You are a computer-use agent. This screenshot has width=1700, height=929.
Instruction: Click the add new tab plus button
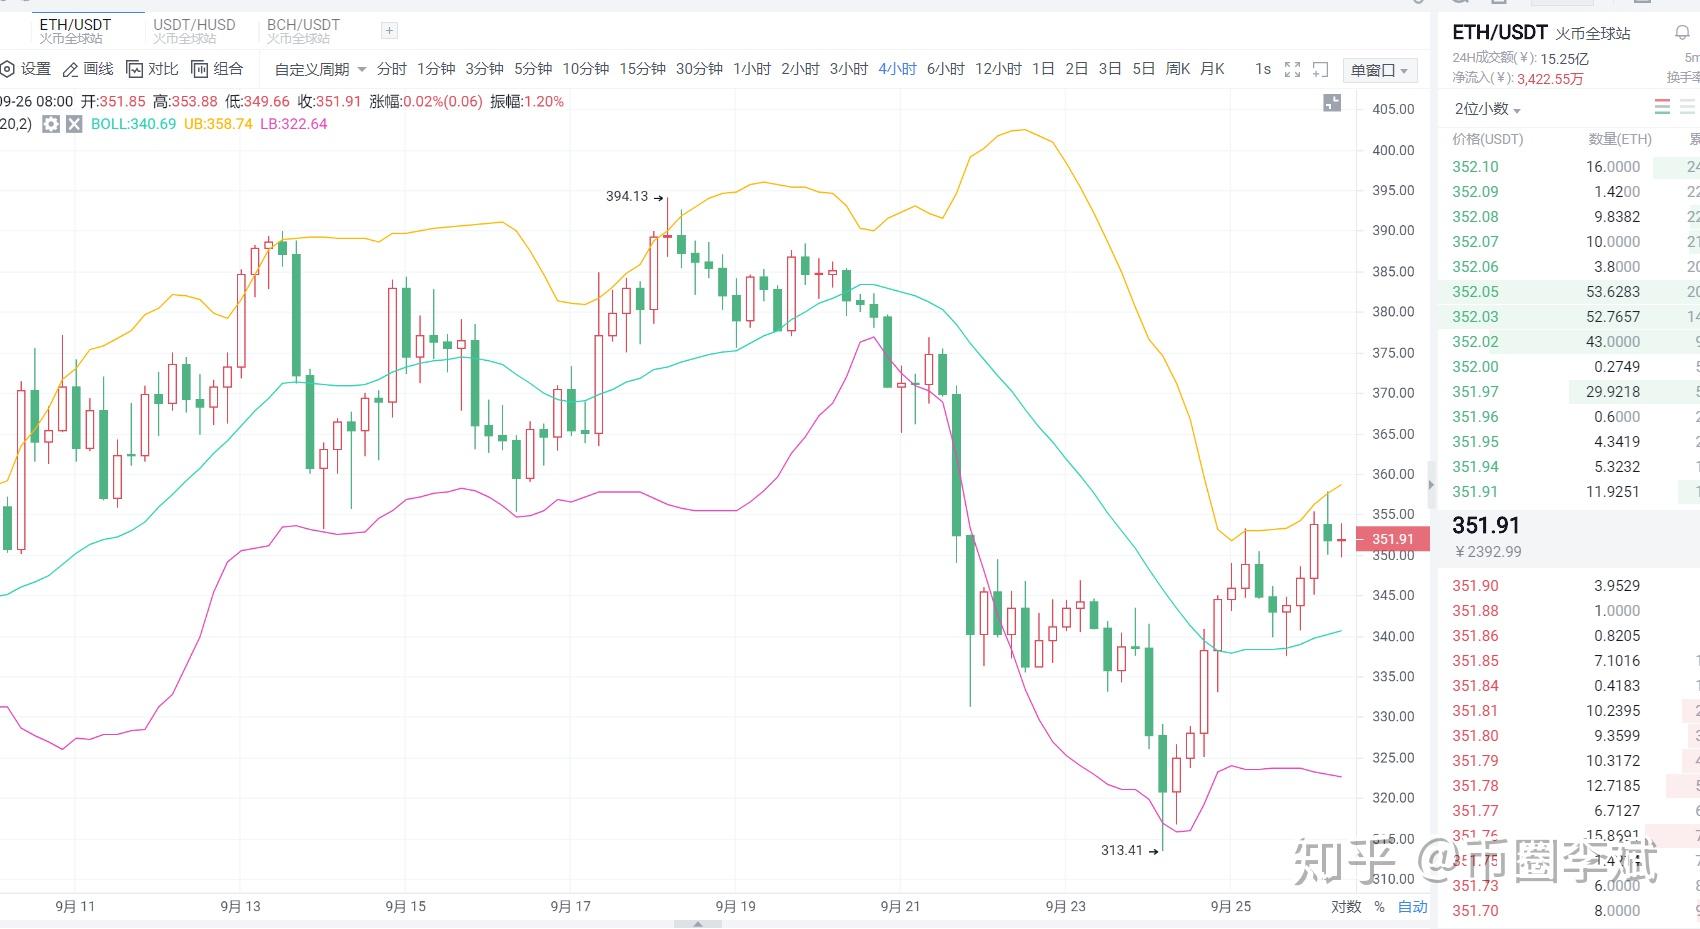(390, 30)
